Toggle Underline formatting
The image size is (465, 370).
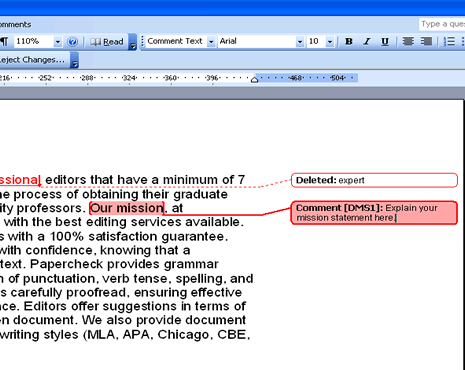385,41
